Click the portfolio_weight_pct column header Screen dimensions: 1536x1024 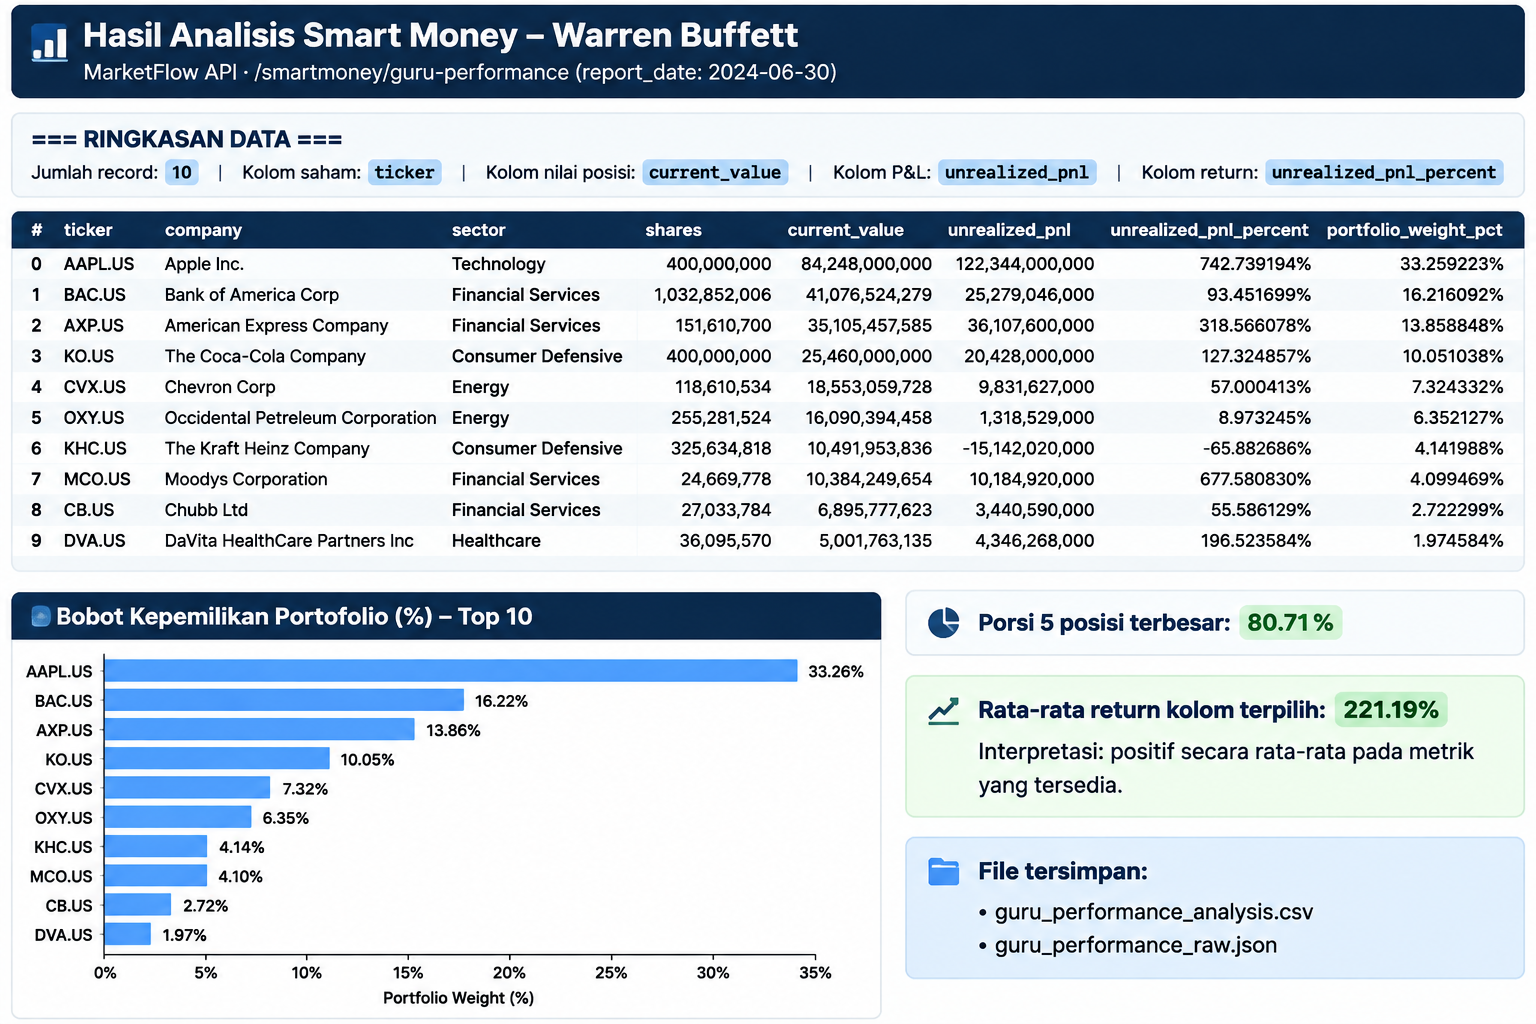(x=1414, y=230)
